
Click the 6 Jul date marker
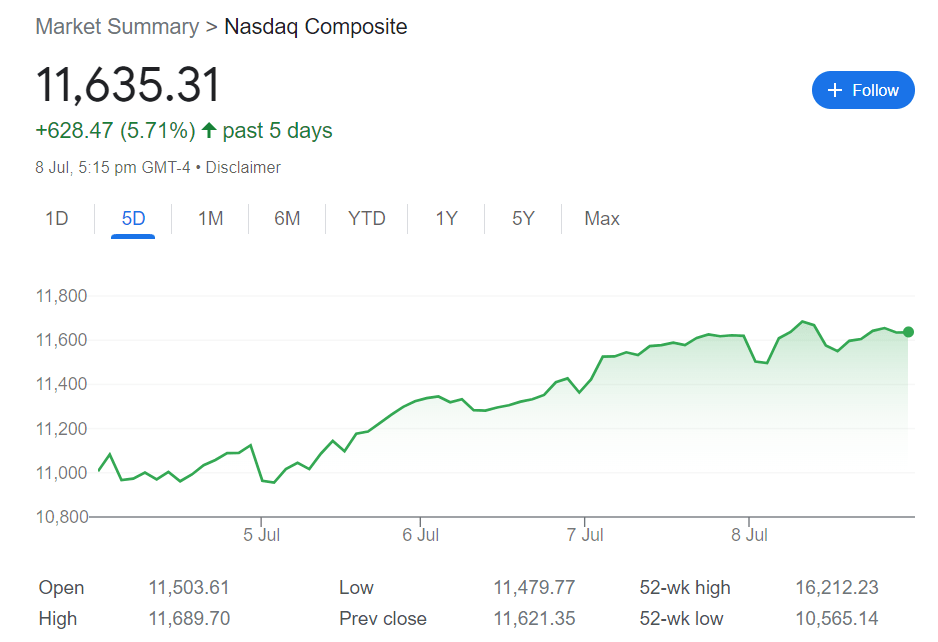pyautogui.click(x=421, y=535)
